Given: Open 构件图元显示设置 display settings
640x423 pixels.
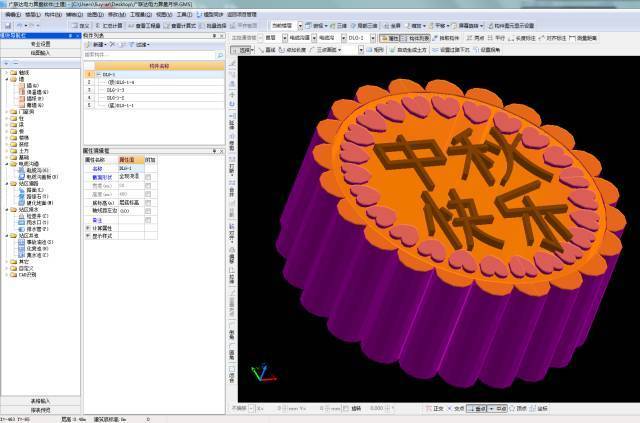Looking at the screenshot, I should 511,26.
